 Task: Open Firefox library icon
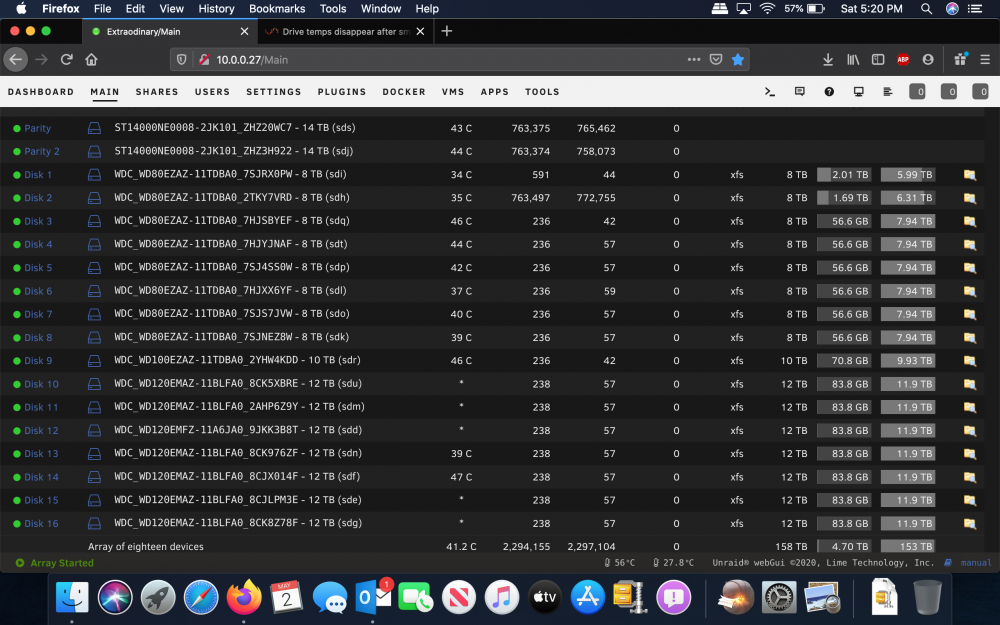[x=853, y=59]
